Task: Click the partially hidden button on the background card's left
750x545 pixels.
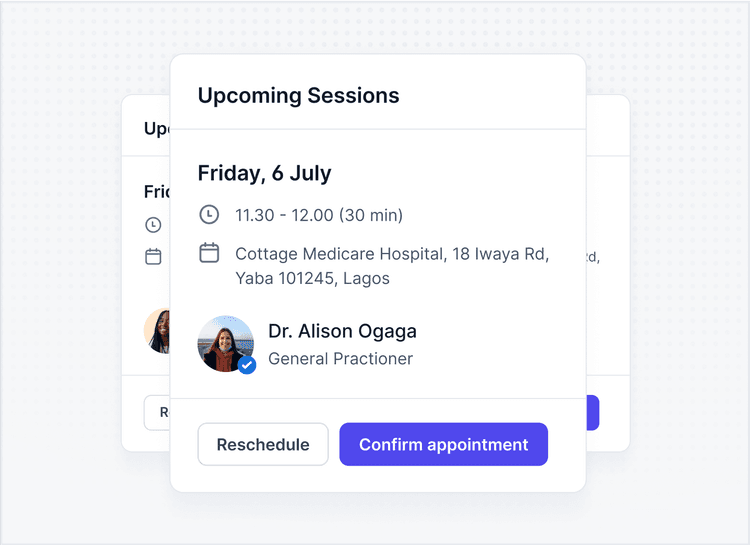Action: pyautogui.click(x=158, y=412)
